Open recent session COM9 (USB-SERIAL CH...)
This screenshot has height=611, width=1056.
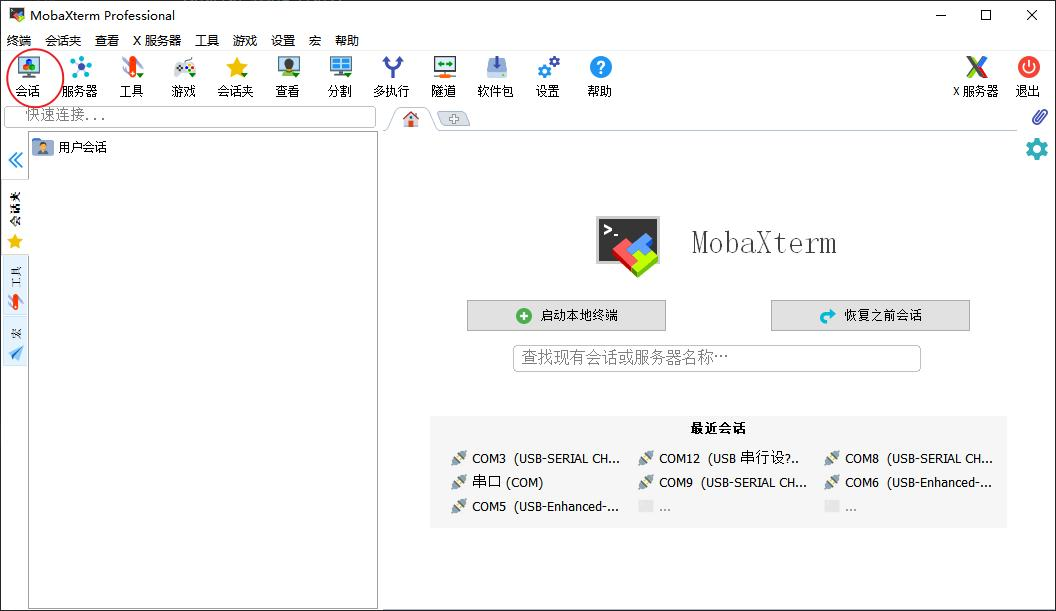tap(722, 482)
